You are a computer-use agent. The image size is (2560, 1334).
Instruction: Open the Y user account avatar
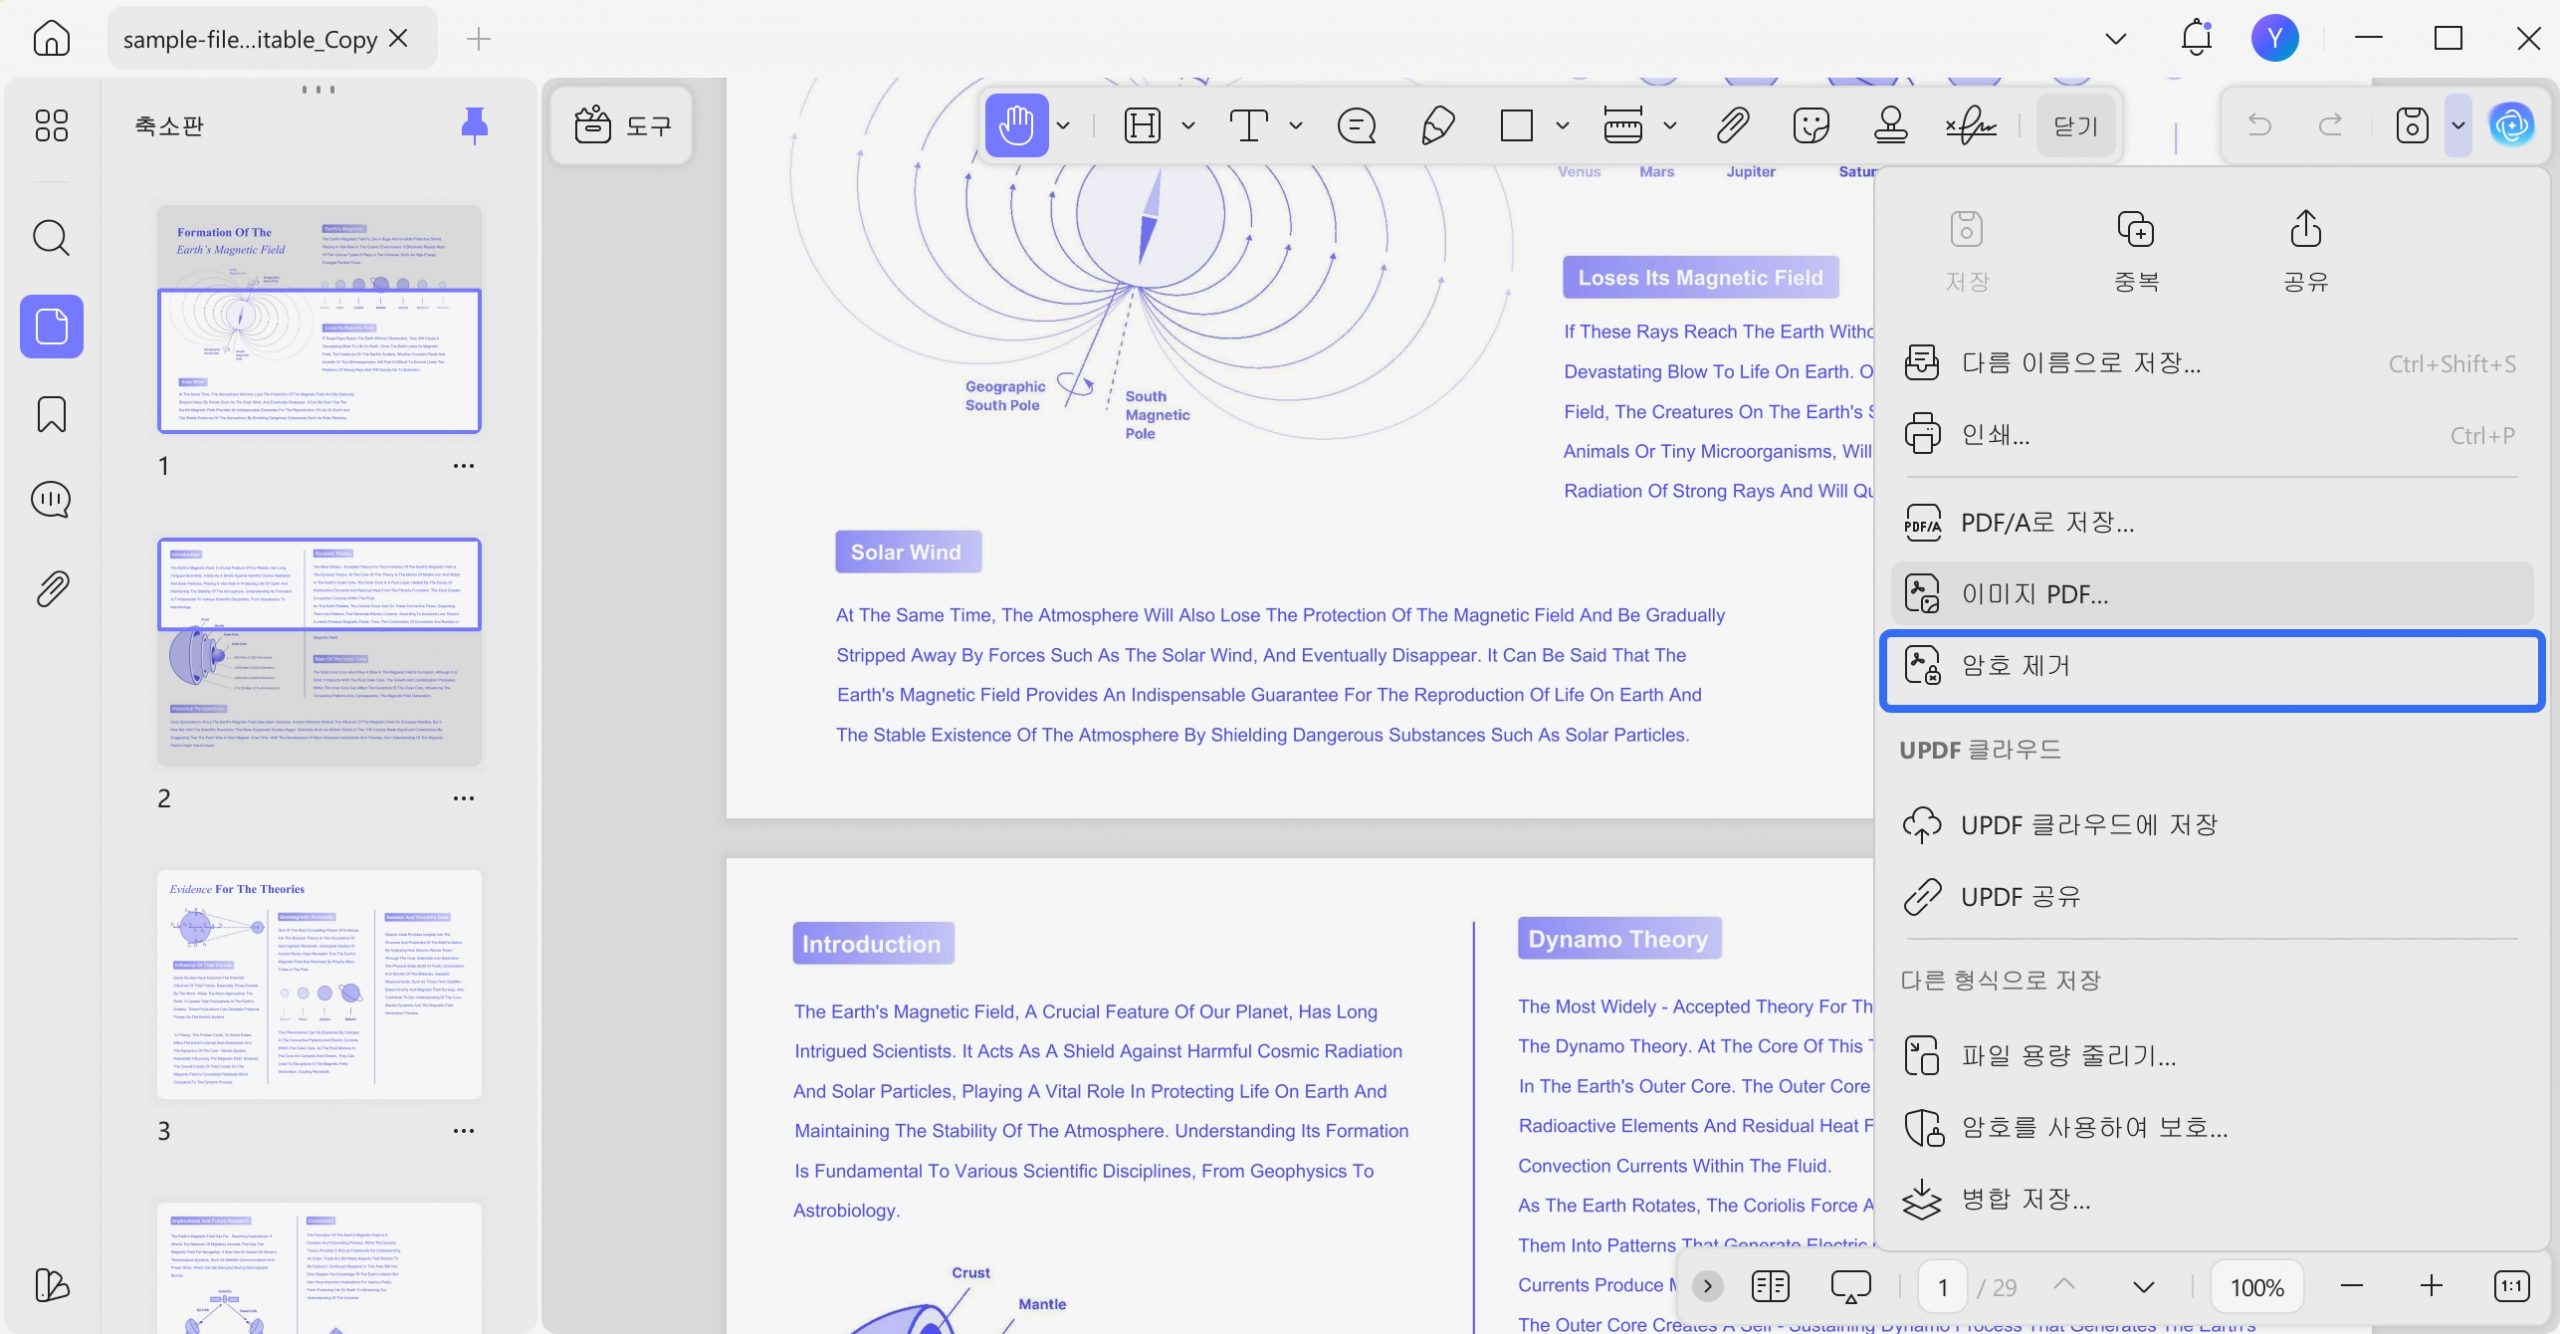point(2274,38)
